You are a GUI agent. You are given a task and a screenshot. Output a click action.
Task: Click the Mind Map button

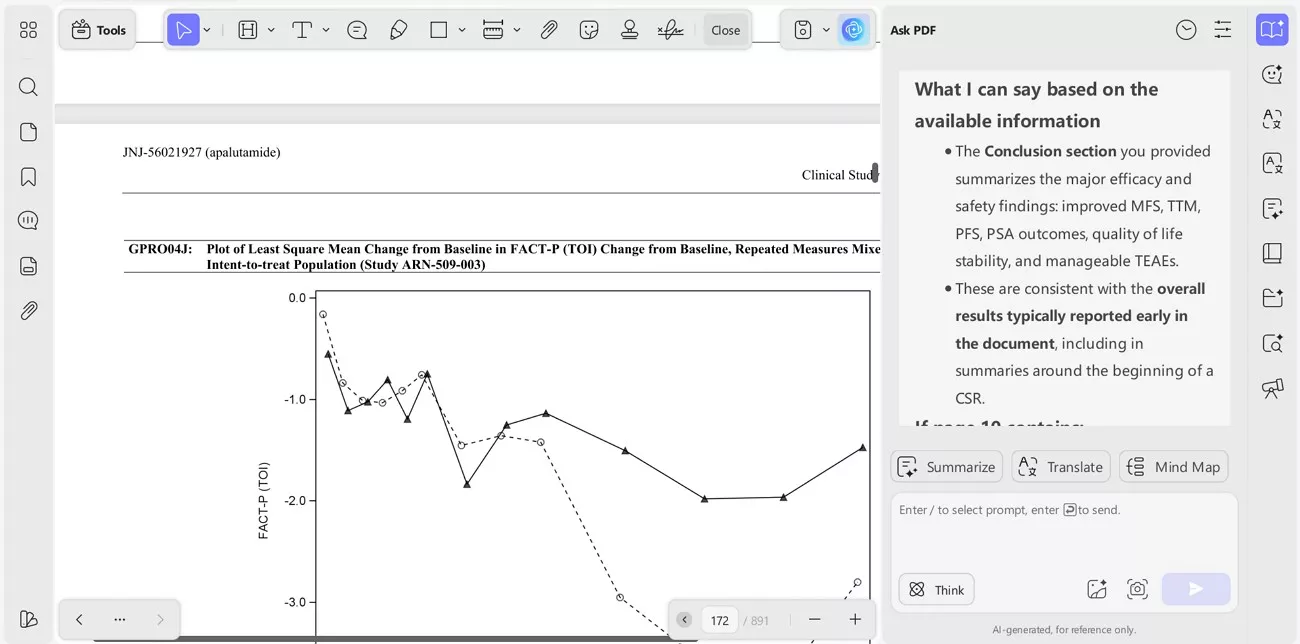point(1173,466)
